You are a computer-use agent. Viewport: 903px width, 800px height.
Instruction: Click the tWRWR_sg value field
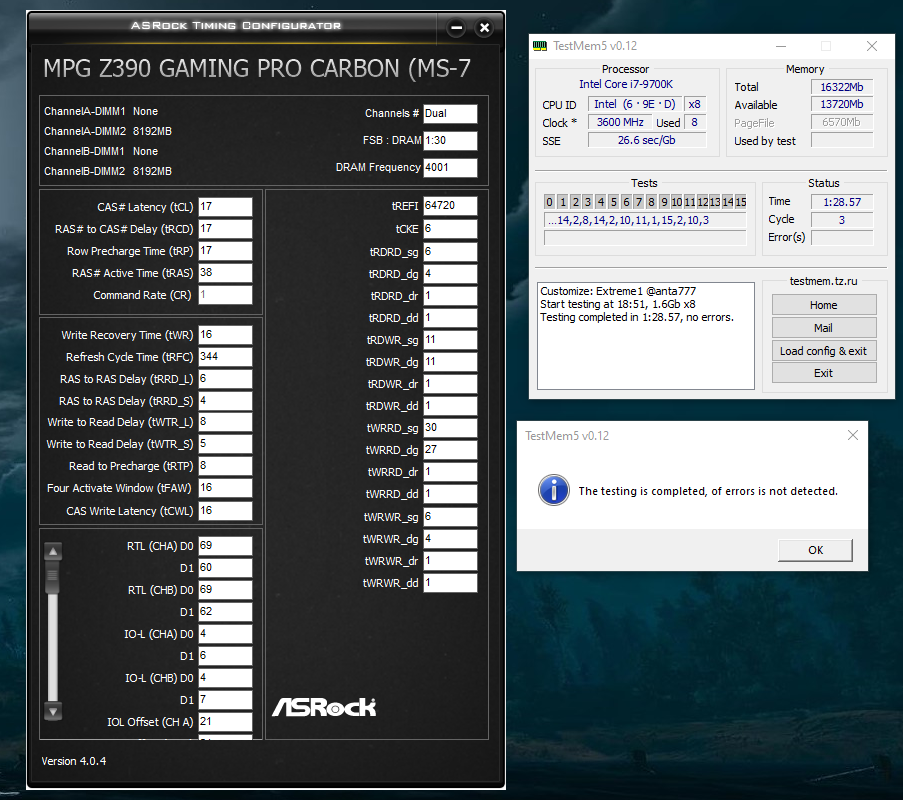click(x=450, y=517)
